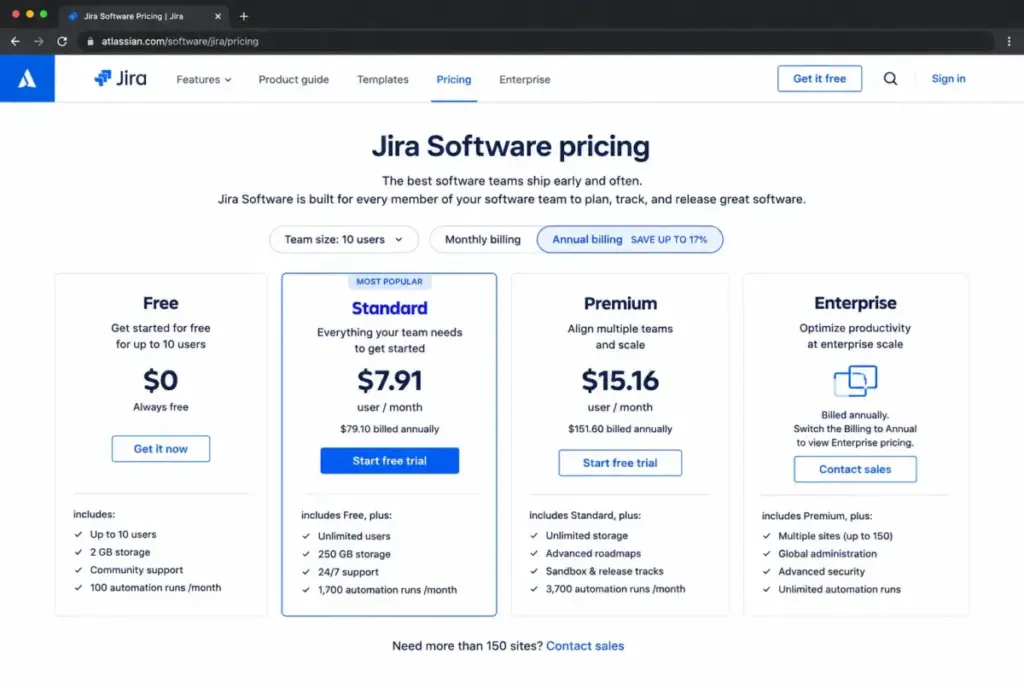
Task: Click the Standard plan heading
Action: [x=389, y=308]
